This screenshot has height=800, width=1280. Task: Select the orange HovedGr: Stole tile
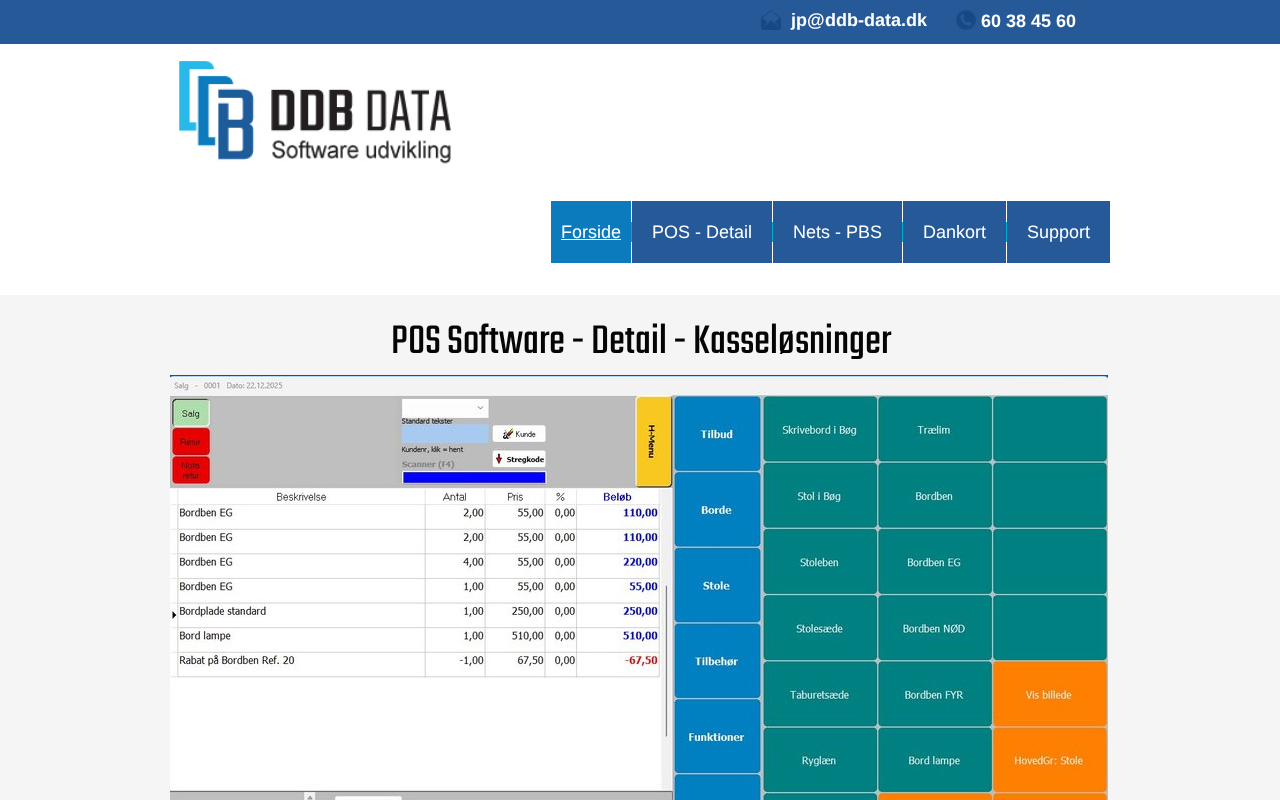[1049, 760]
